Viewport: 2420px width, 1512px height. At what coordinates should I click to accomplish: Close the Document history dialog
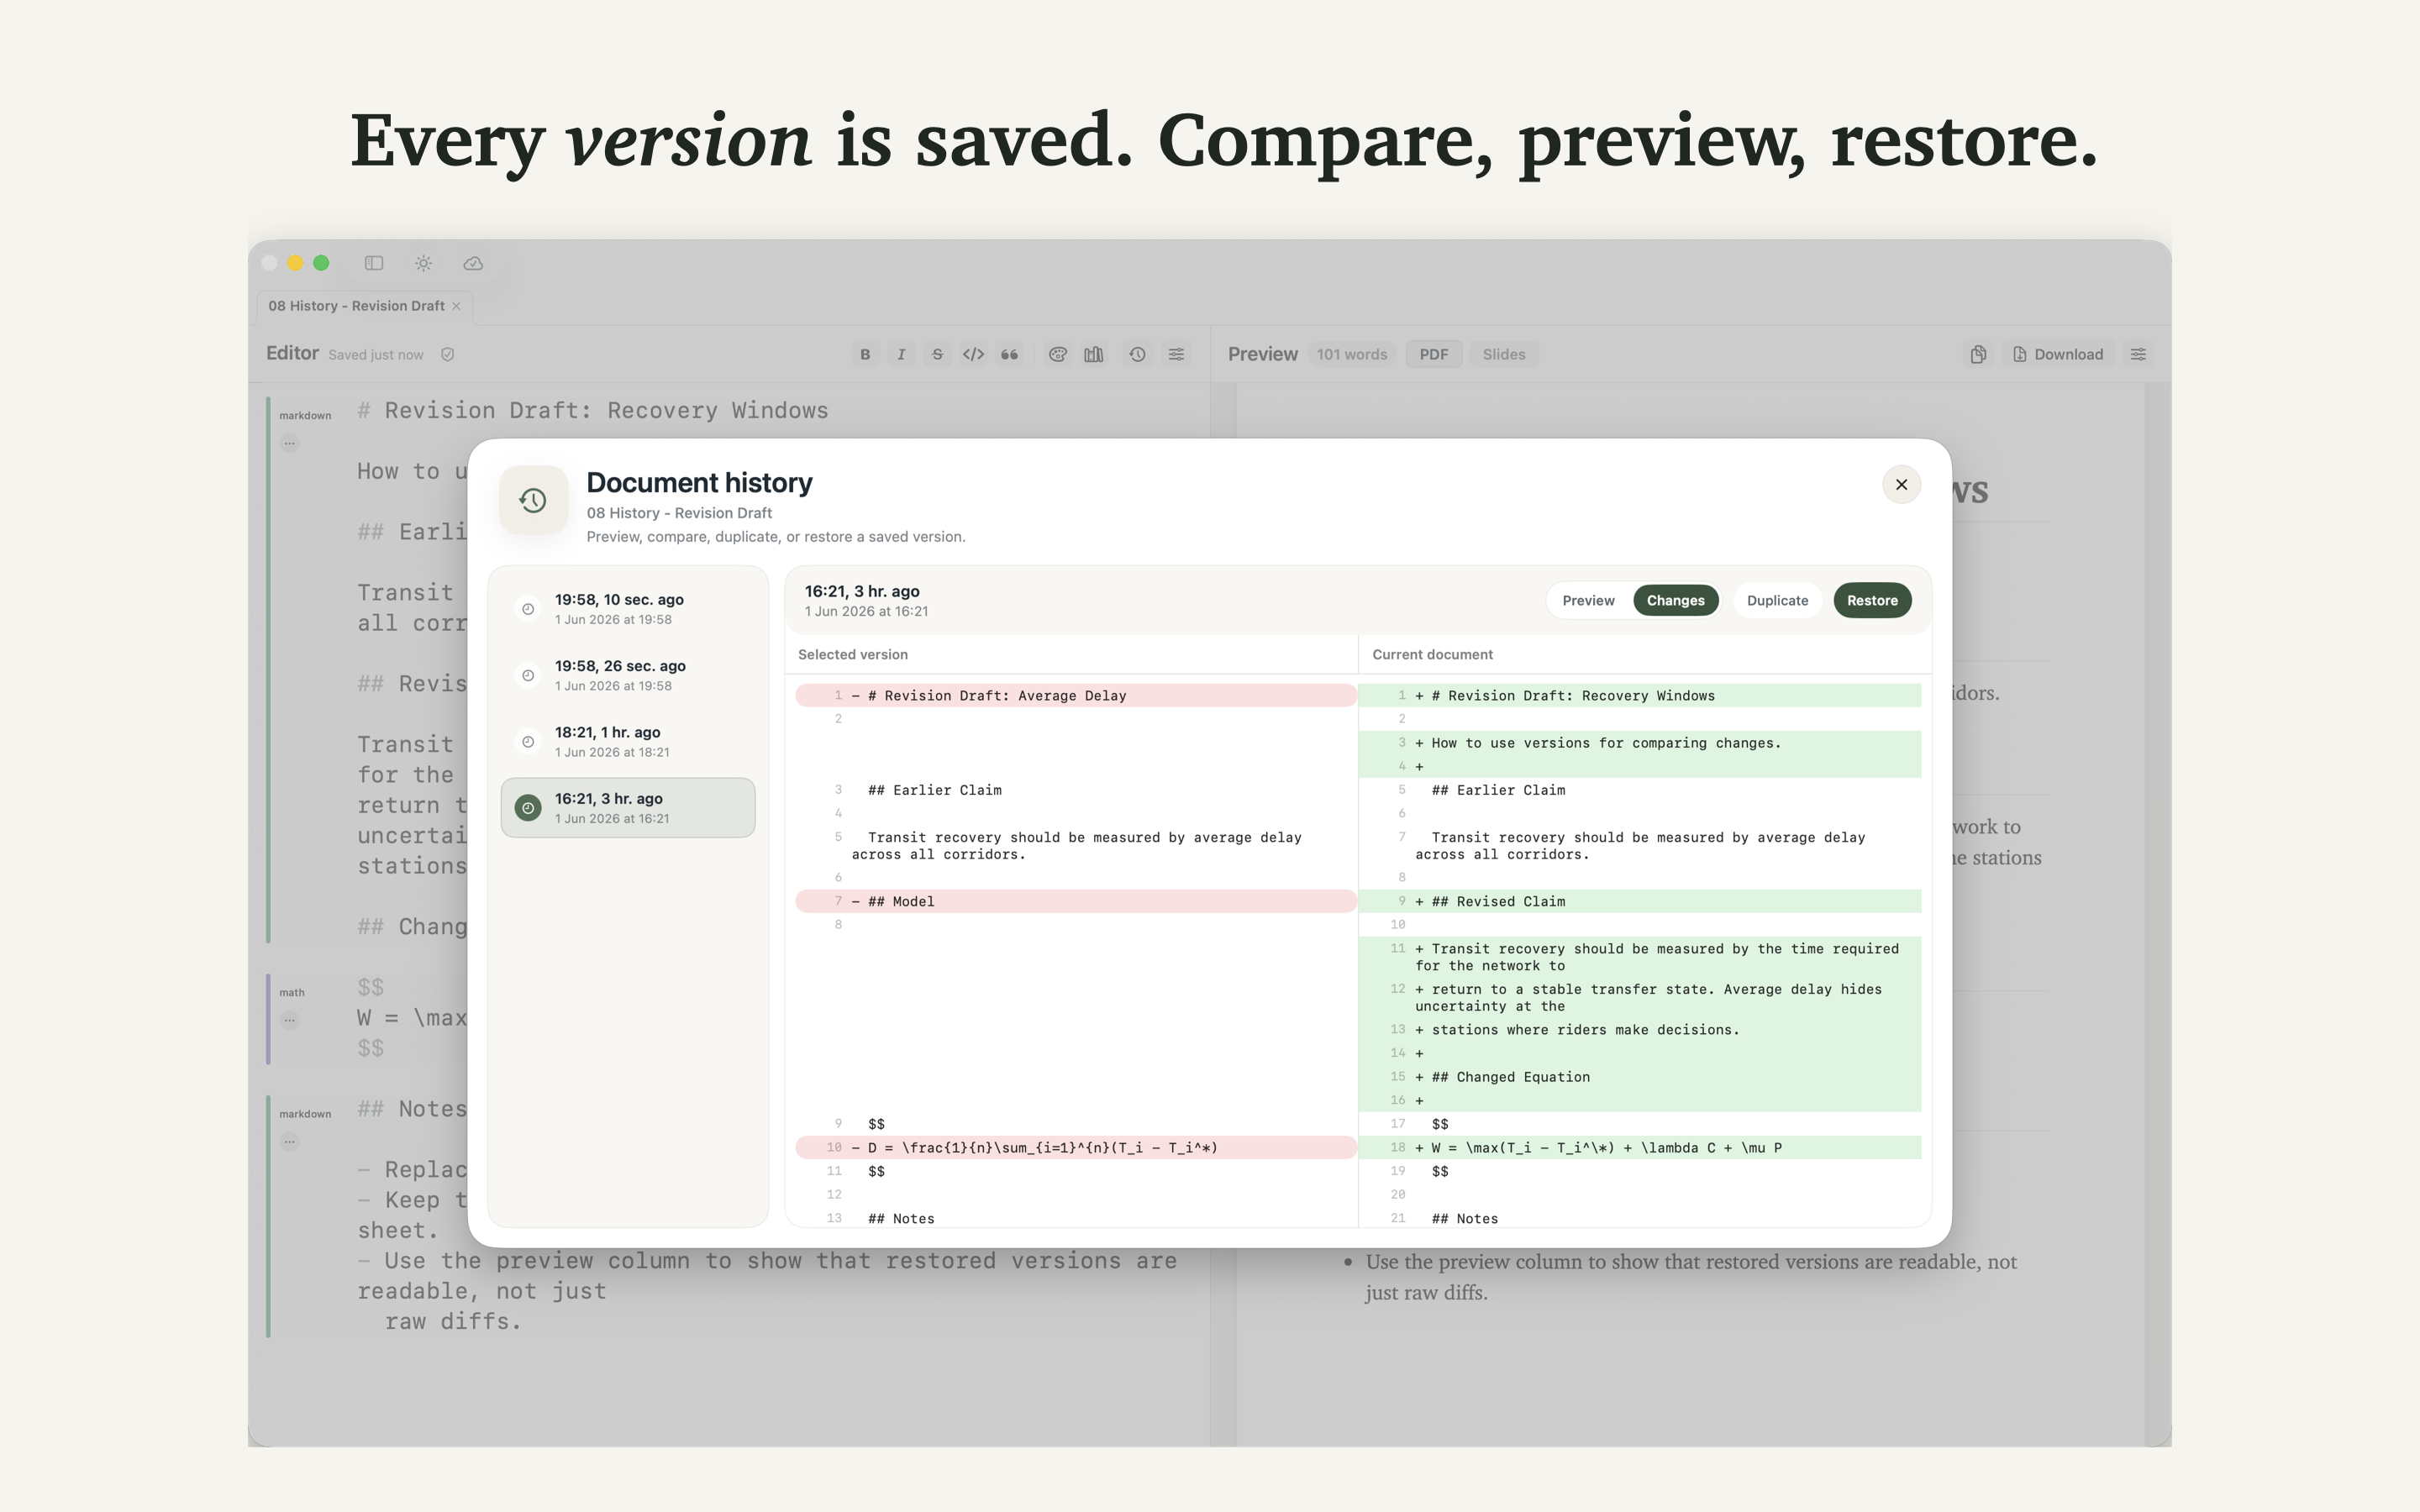point(1901,484)
